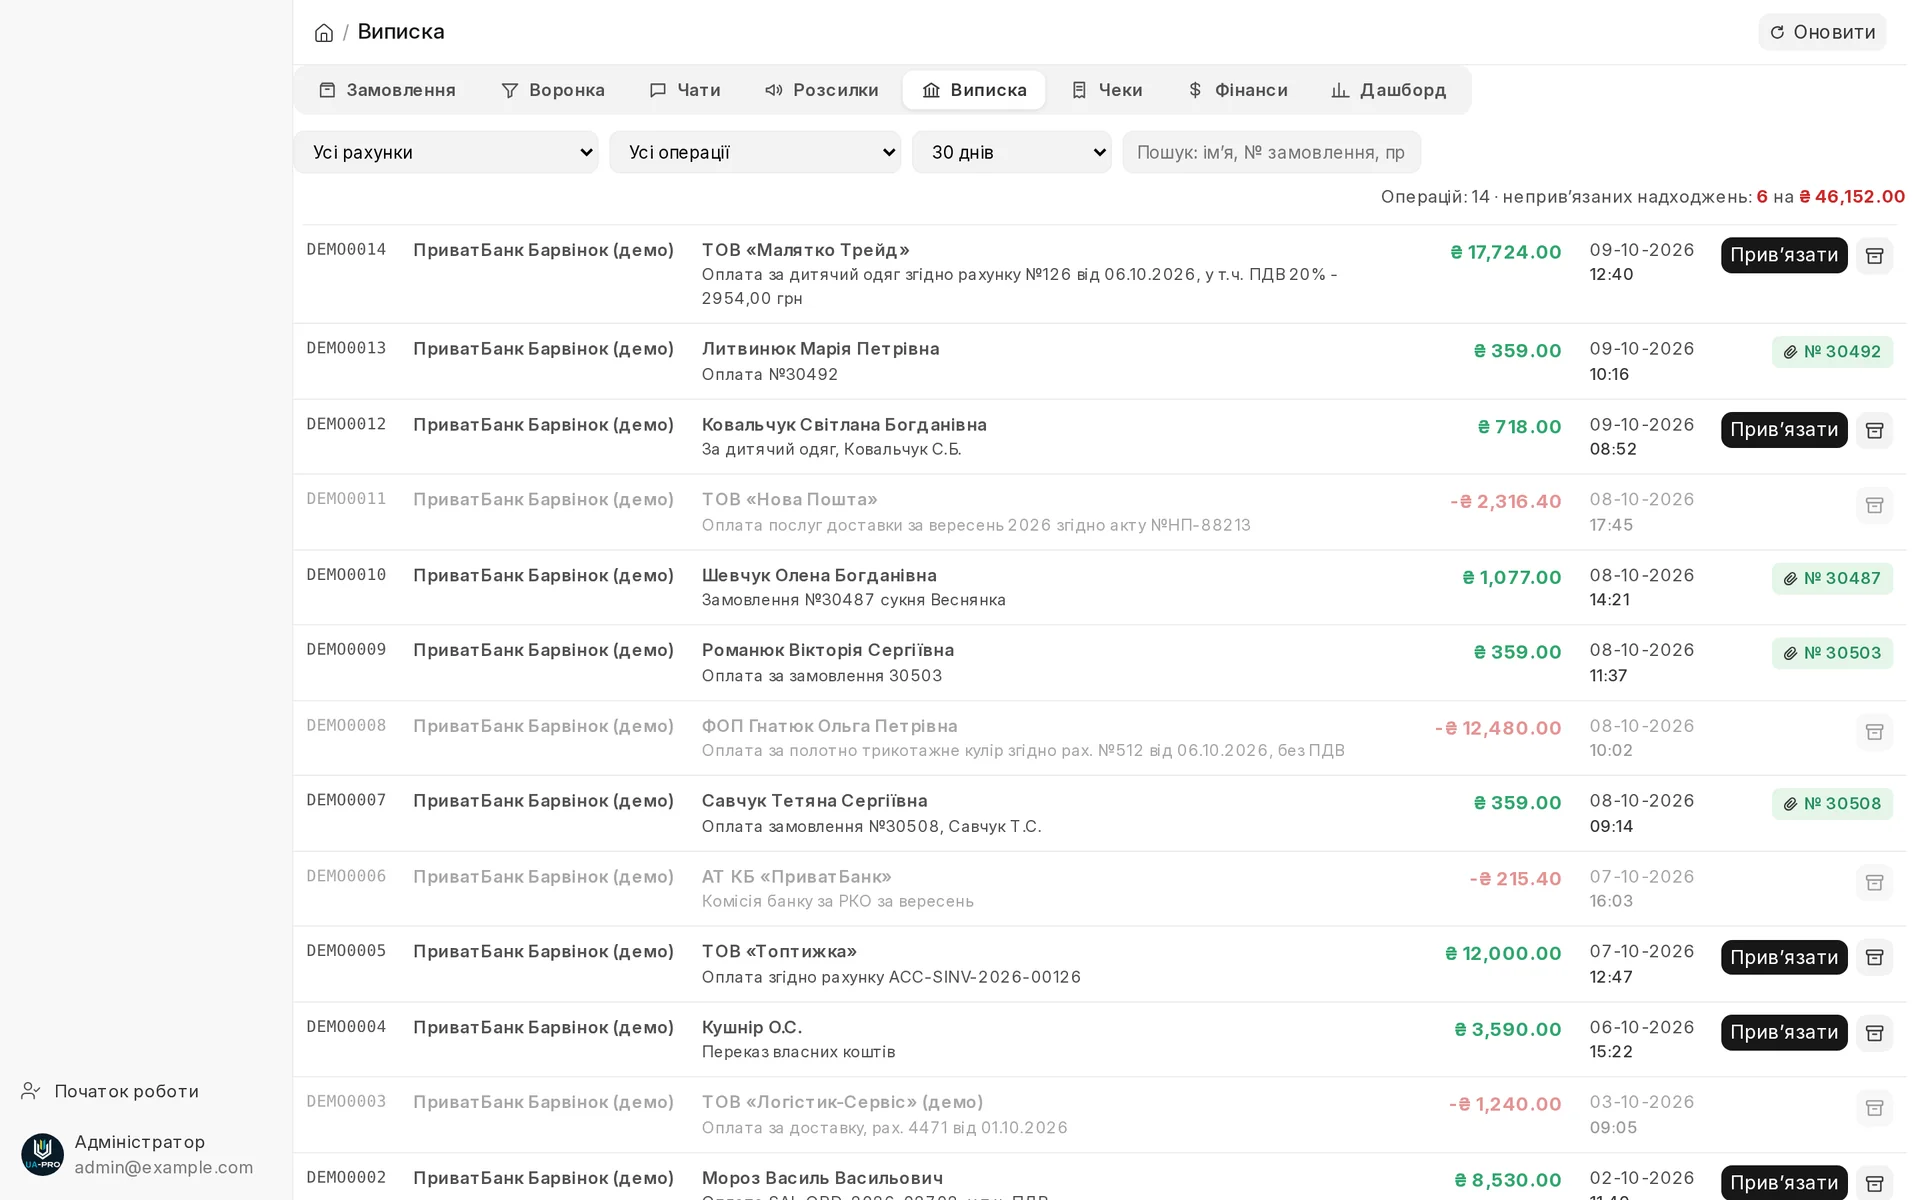Click Прив'язати for Малятко Трейд payment
The height and width of the screenshot is (1200, 1920).
point(1784,256)
